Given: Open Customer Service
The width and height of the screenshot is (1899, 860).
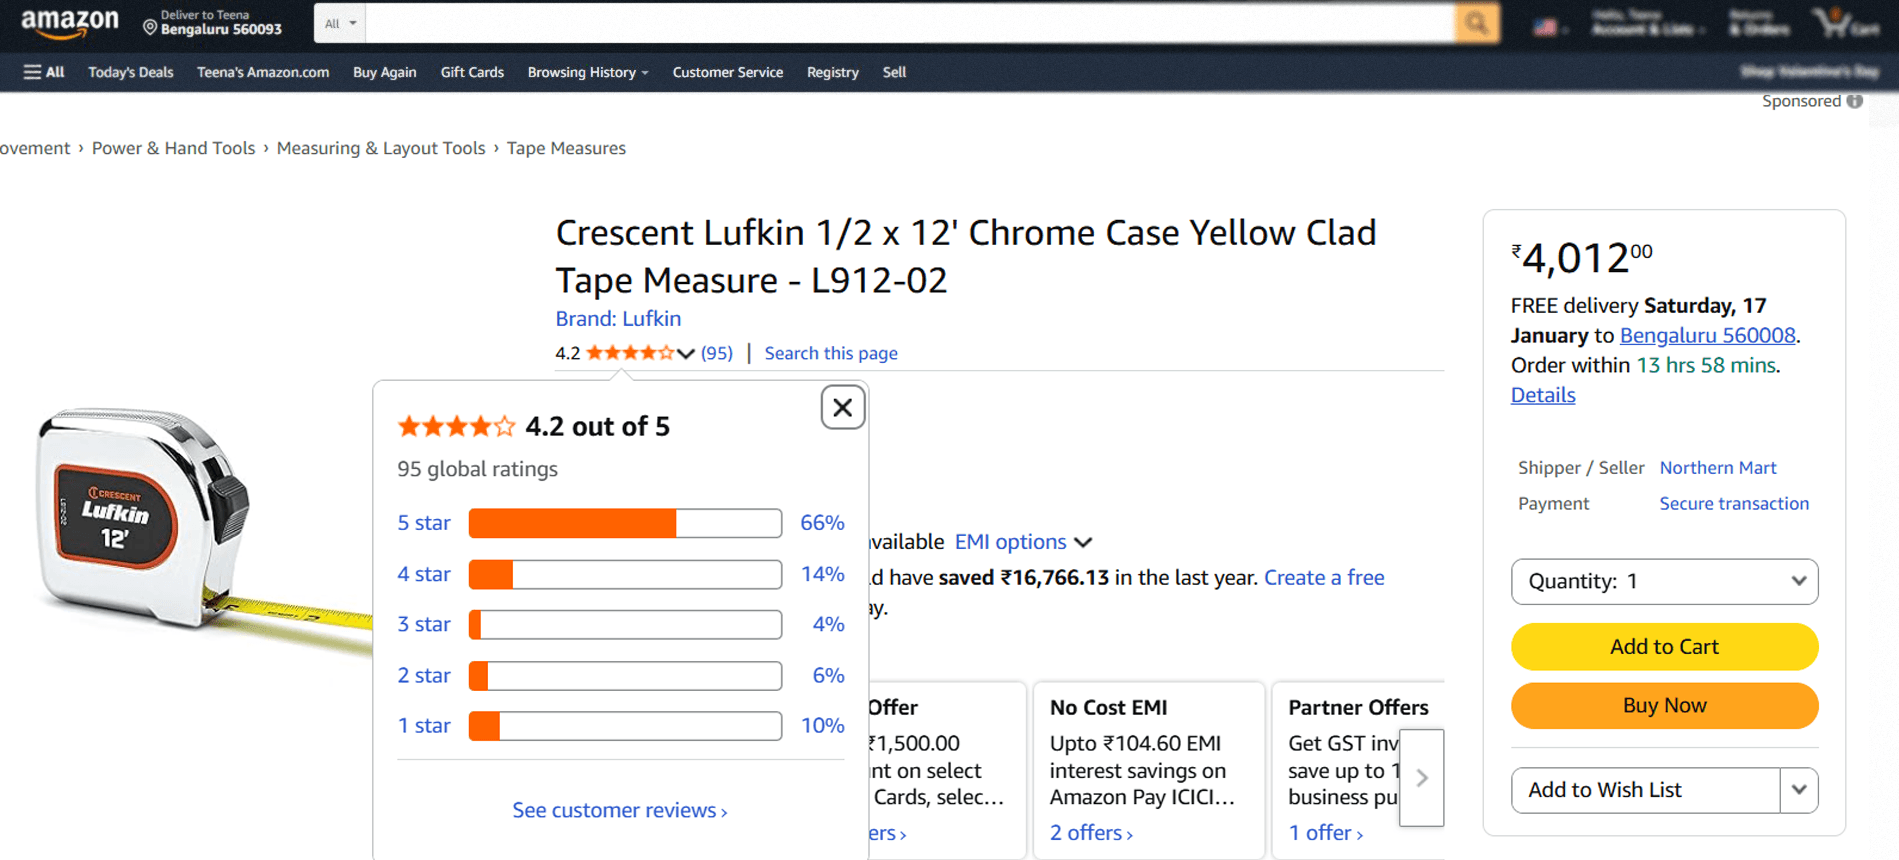Looking at the screenshot, I should (x=728, y=72).
